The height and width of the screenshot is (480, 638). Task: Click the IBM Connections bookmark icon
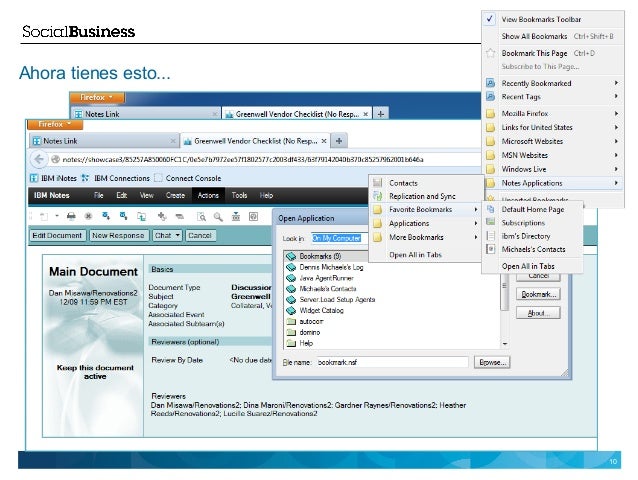click(85, 178)
